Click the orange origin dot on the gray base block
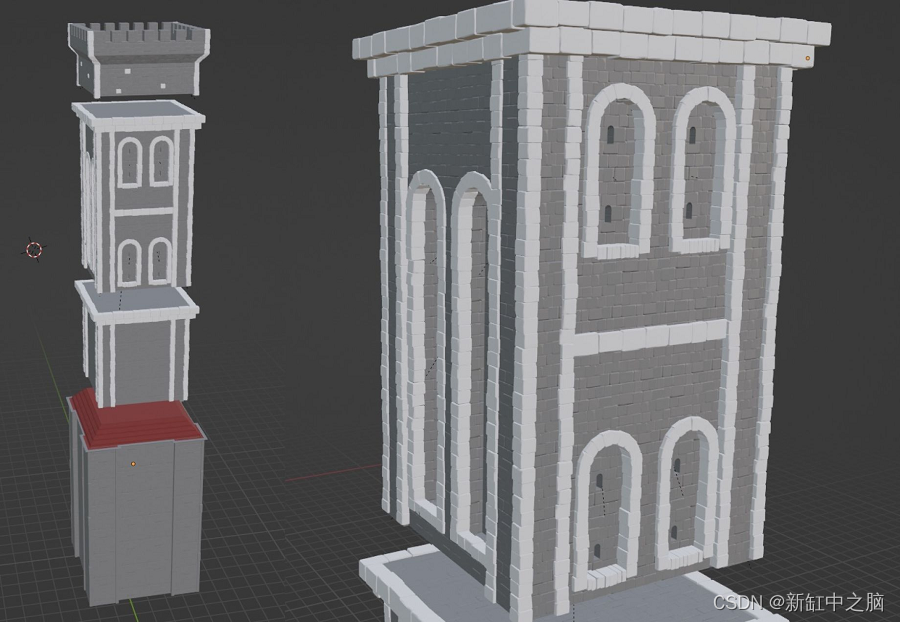 [133, 463]
